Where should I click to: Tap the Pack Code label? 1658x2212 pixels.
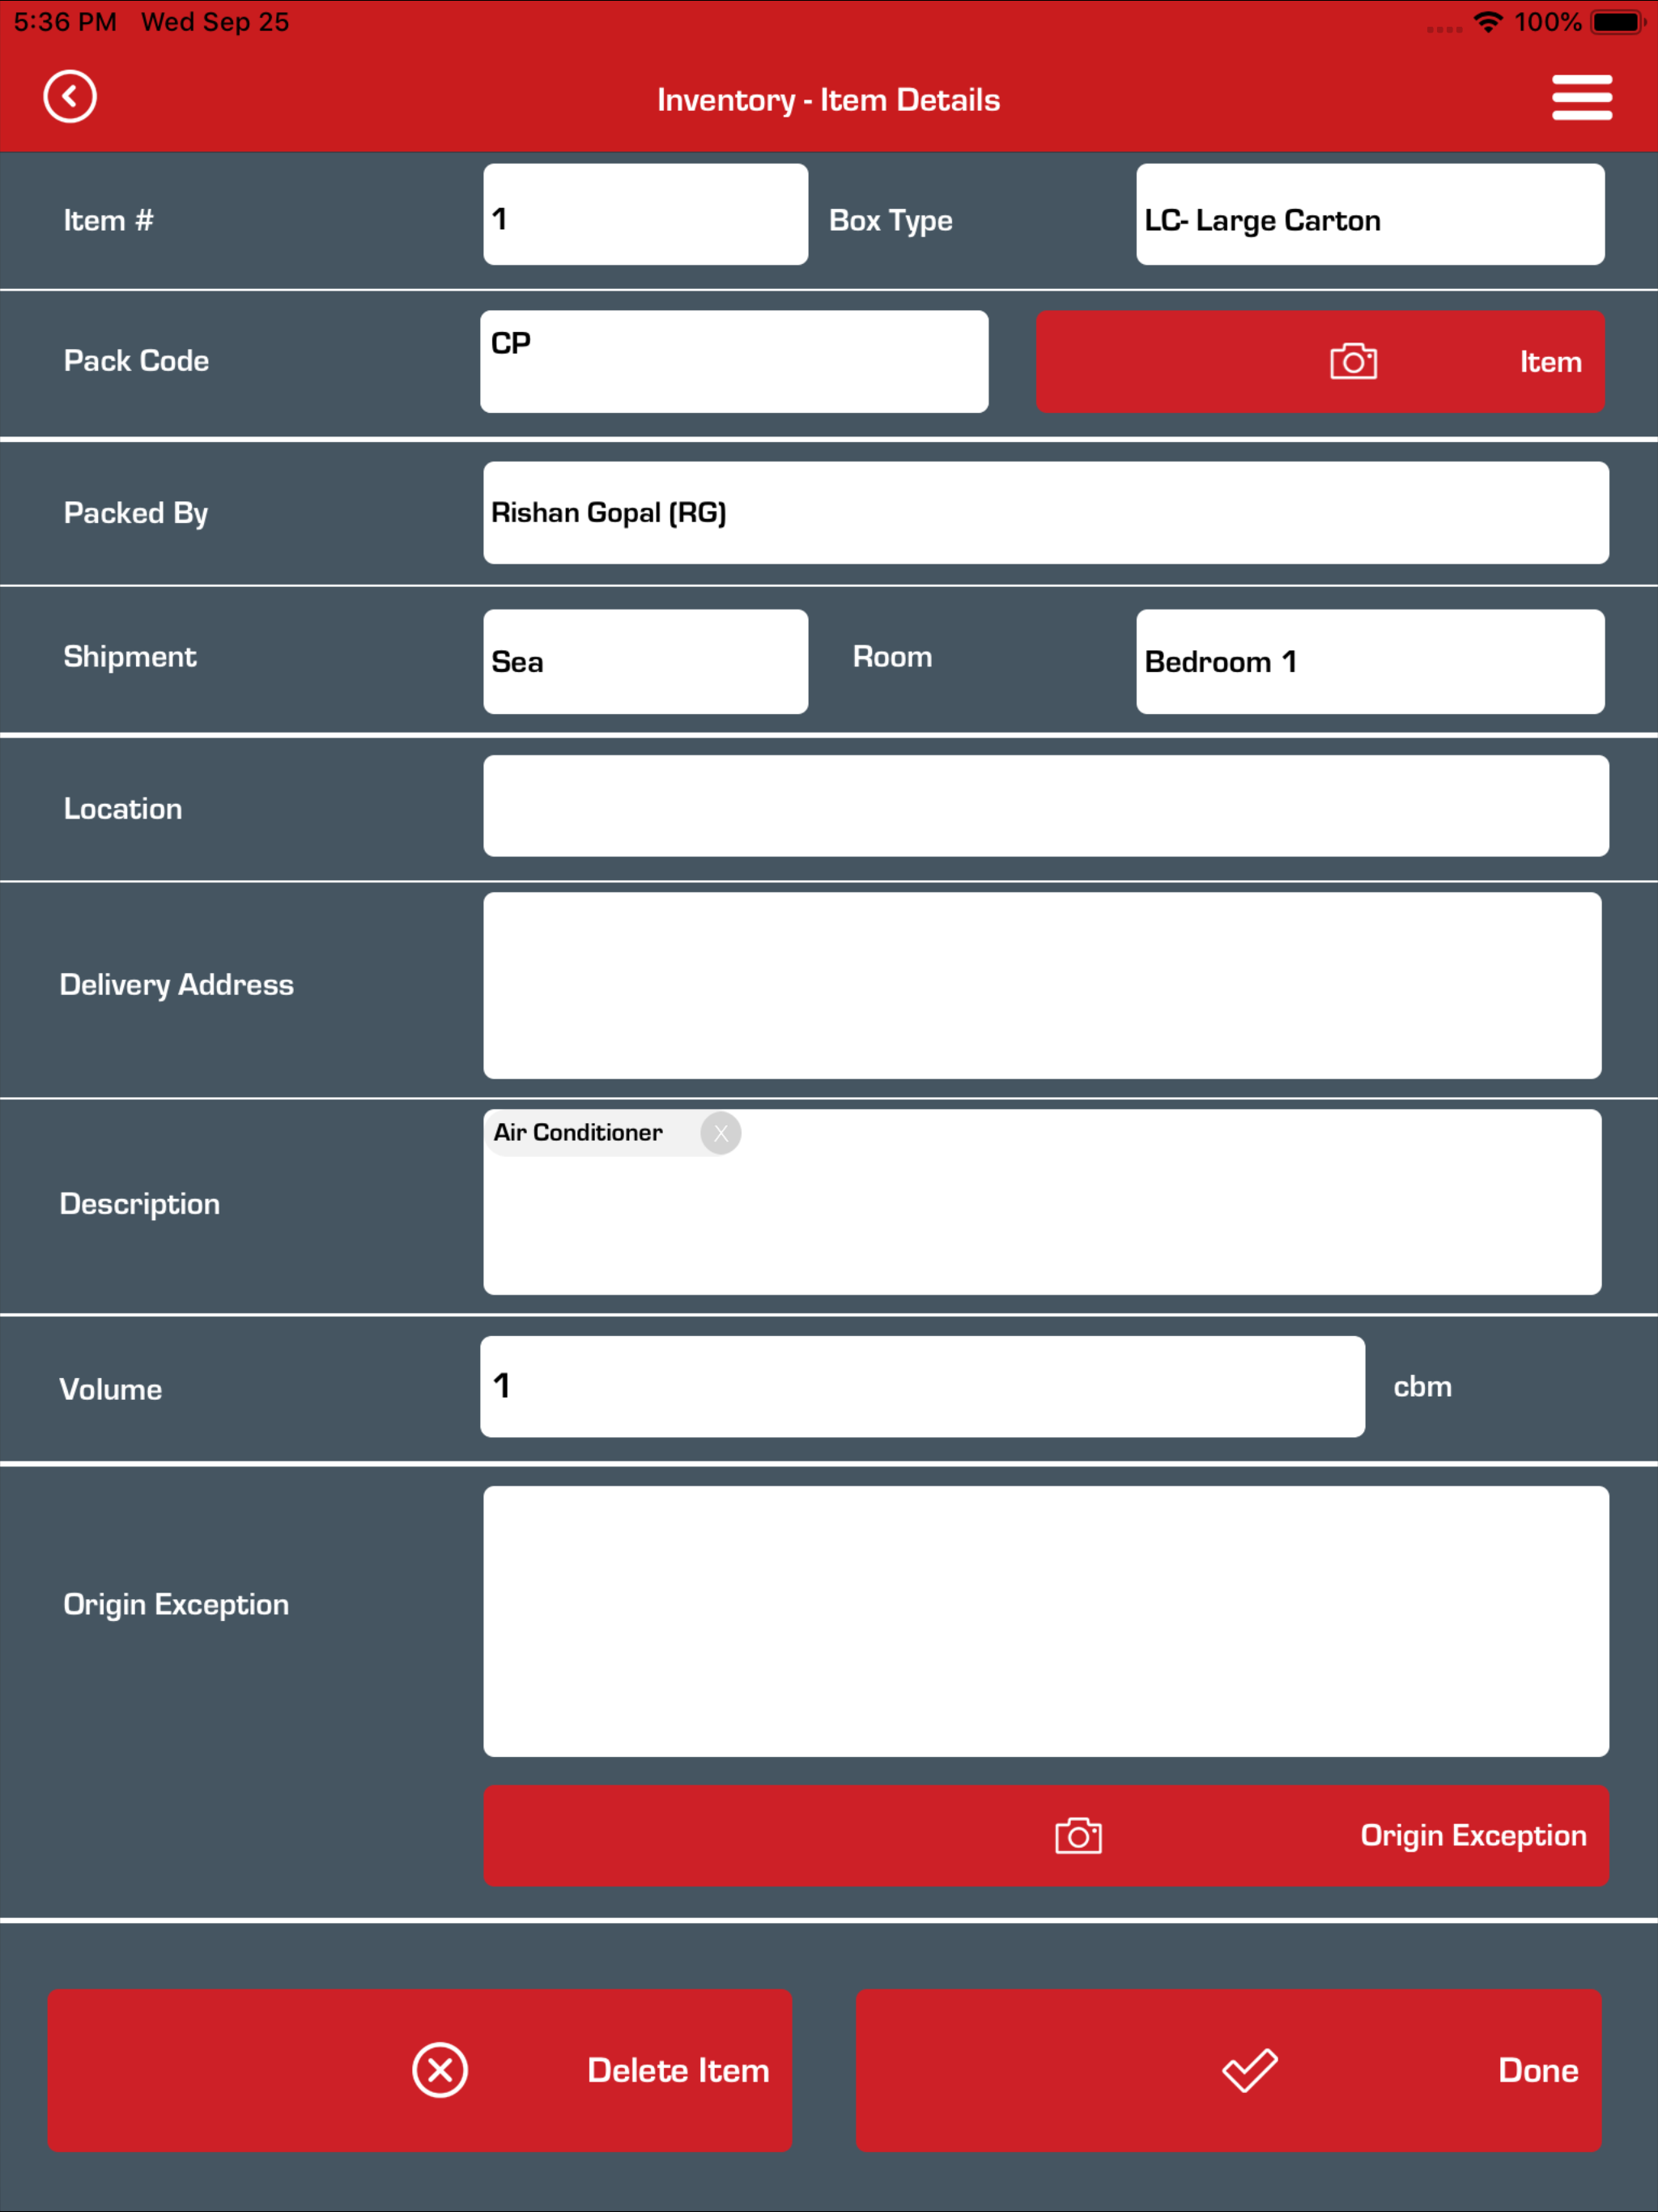[x=136, y=361]
